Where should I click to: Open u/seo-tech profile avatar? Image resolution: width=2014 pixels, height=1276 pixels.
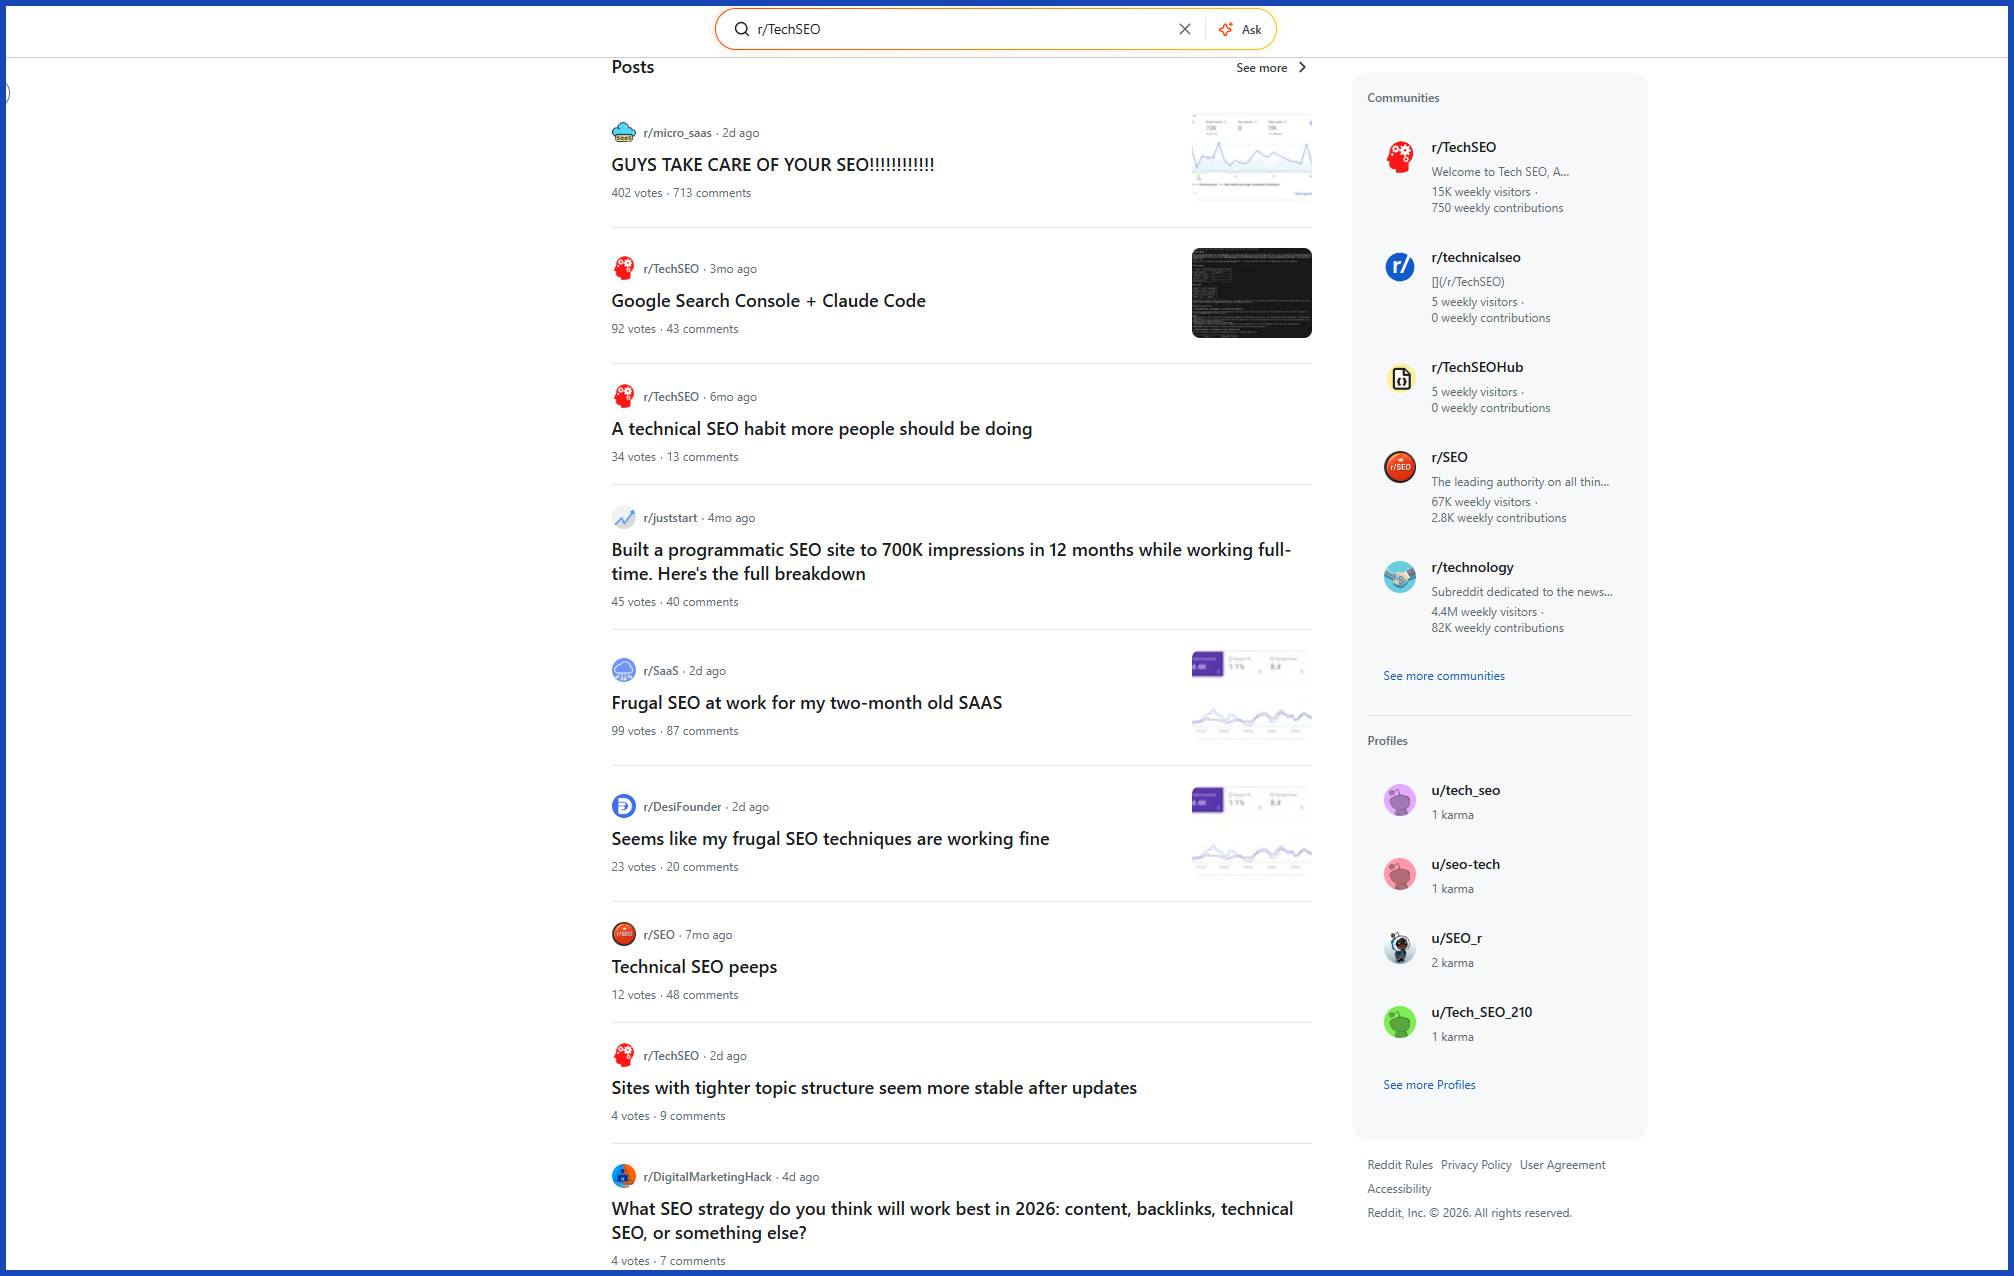tap(1400, 874)
